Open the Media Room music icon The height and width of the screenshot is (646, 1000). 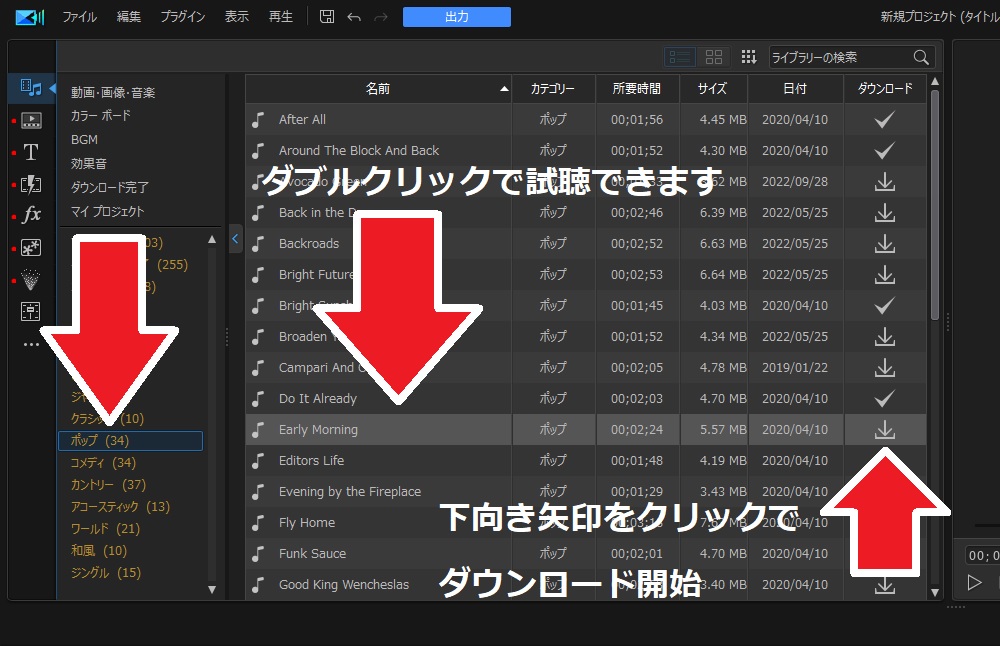(31, 88)
